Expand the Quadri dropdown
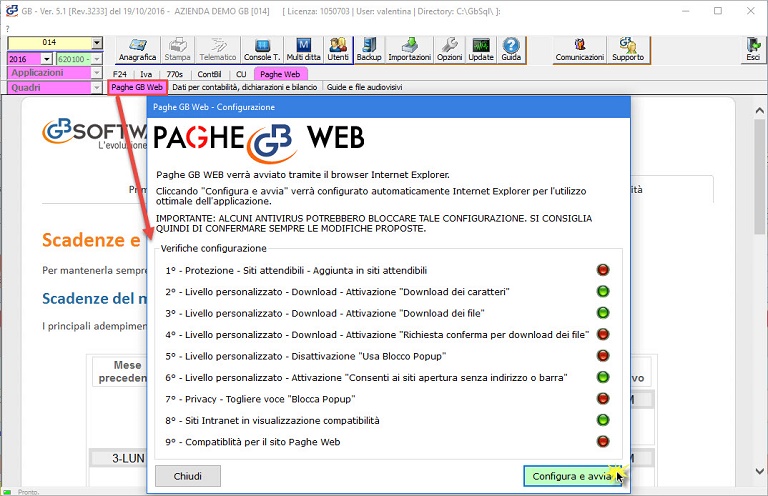 coord(97,88)
